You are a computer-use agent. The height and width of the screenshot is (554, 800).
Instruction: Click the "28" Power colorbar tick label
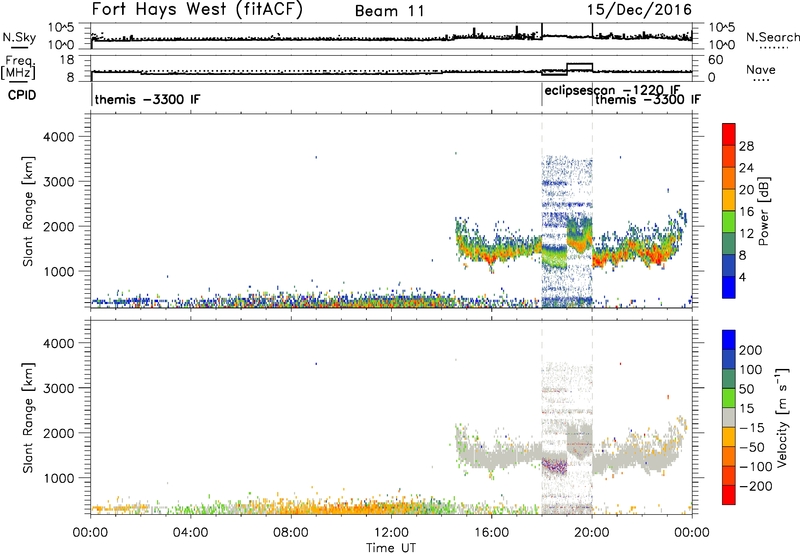(x=746, y=146)
